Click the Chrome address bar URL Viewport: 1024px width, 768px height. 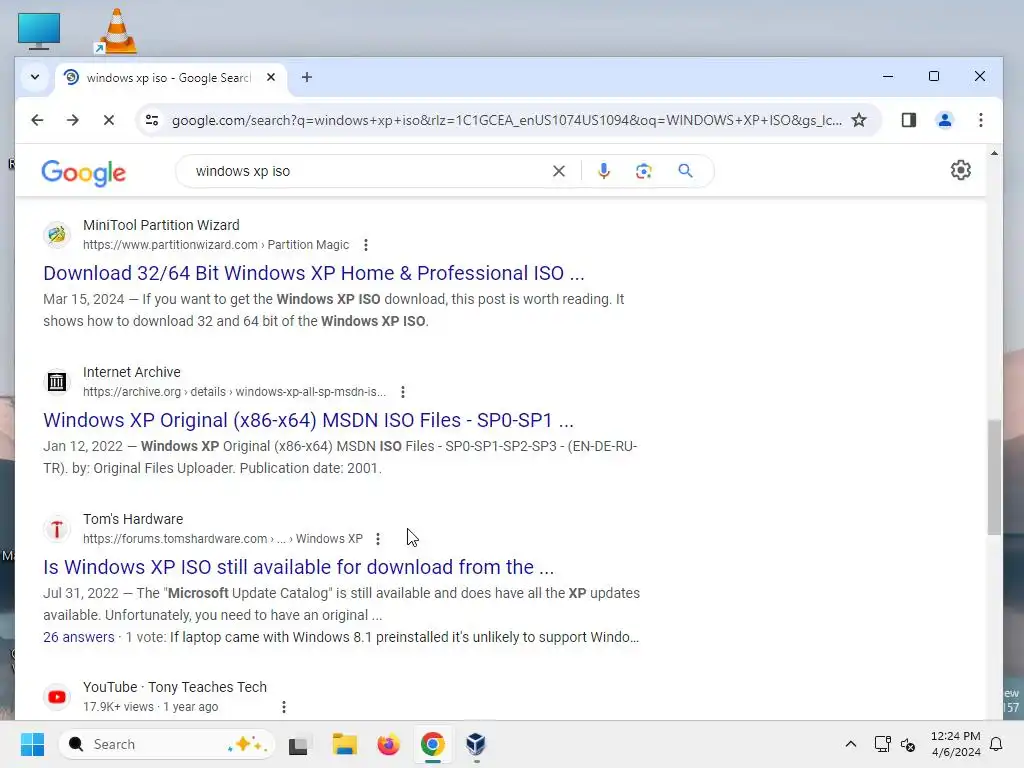point(507,120)
